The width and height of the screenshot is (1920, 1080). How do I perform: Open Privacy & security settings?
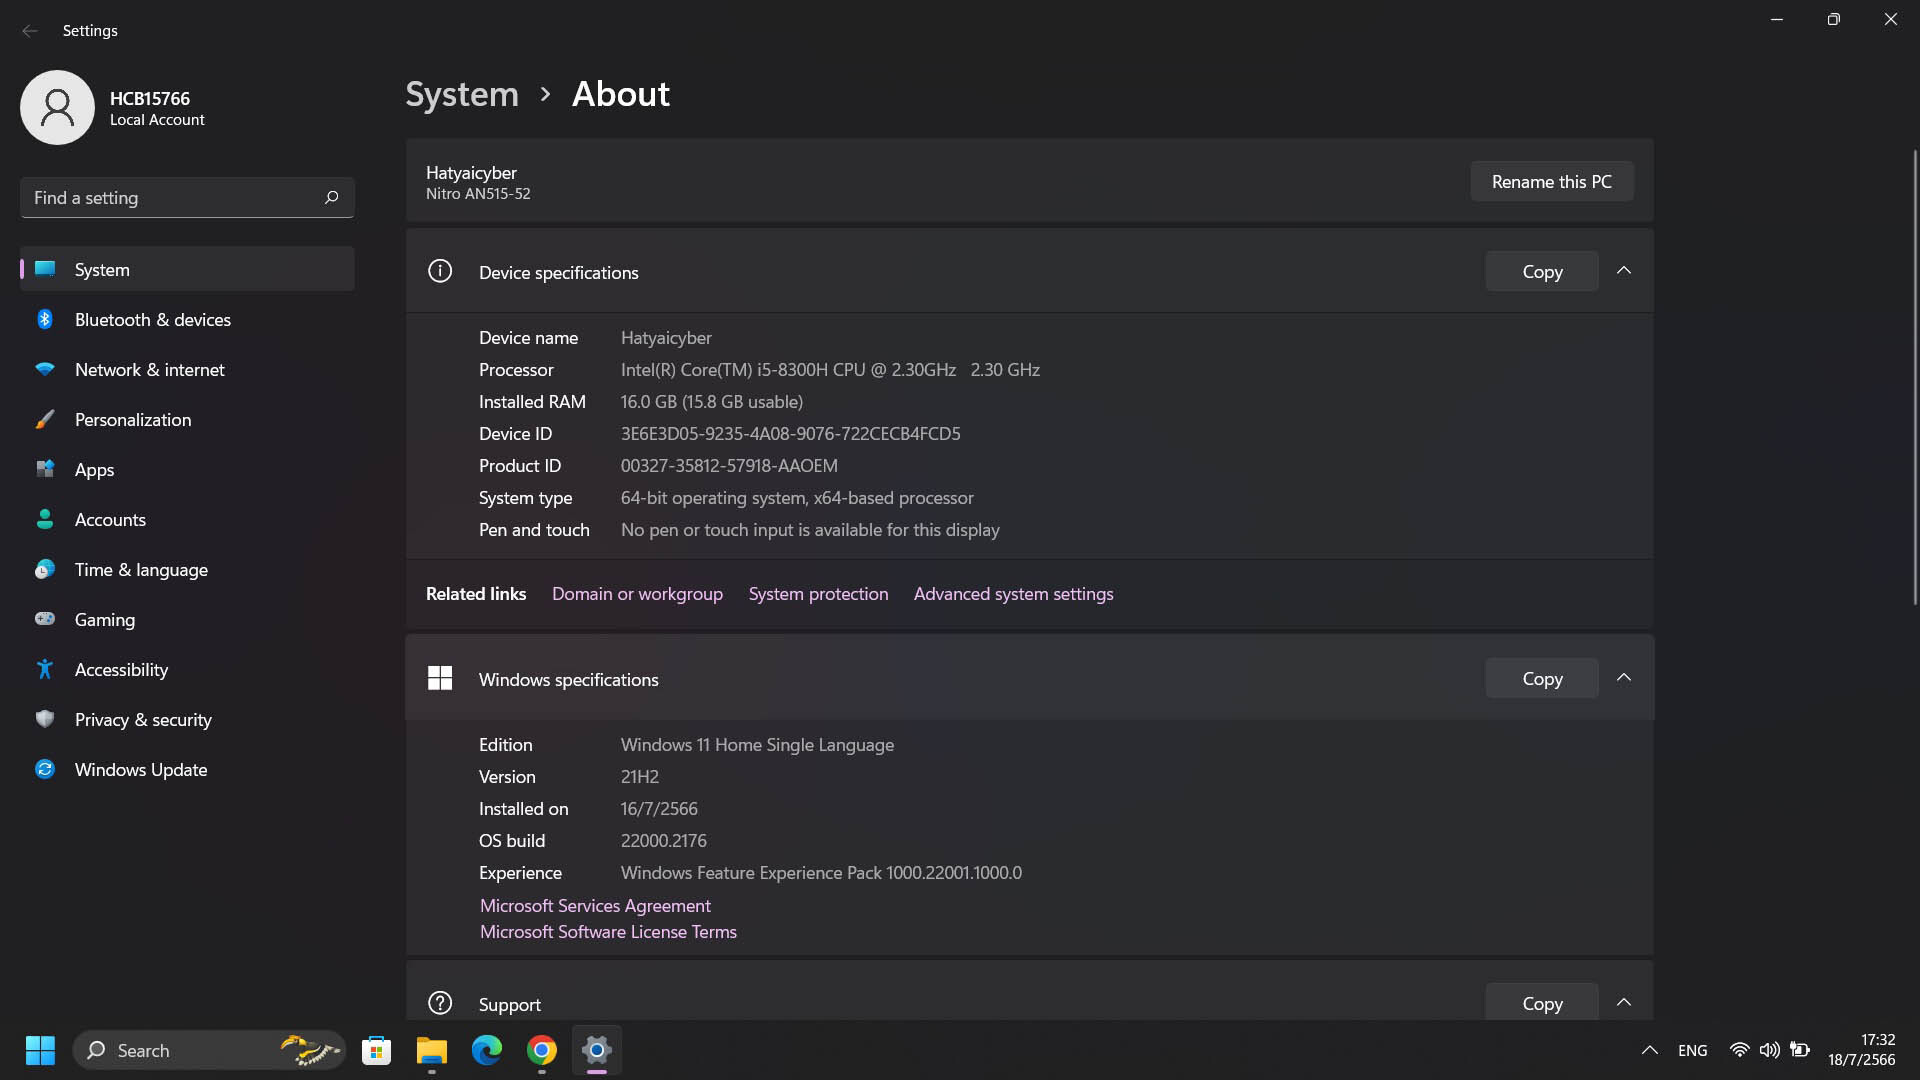[187, 719]
